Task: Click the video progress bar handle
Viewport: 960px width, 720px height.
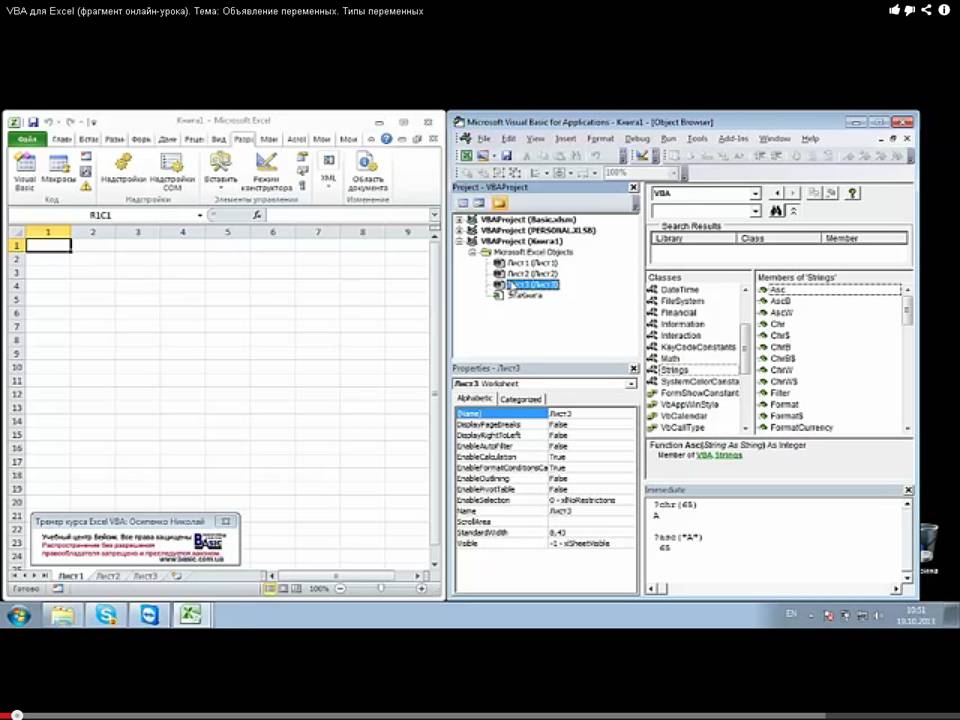Action: coord(17,715)
